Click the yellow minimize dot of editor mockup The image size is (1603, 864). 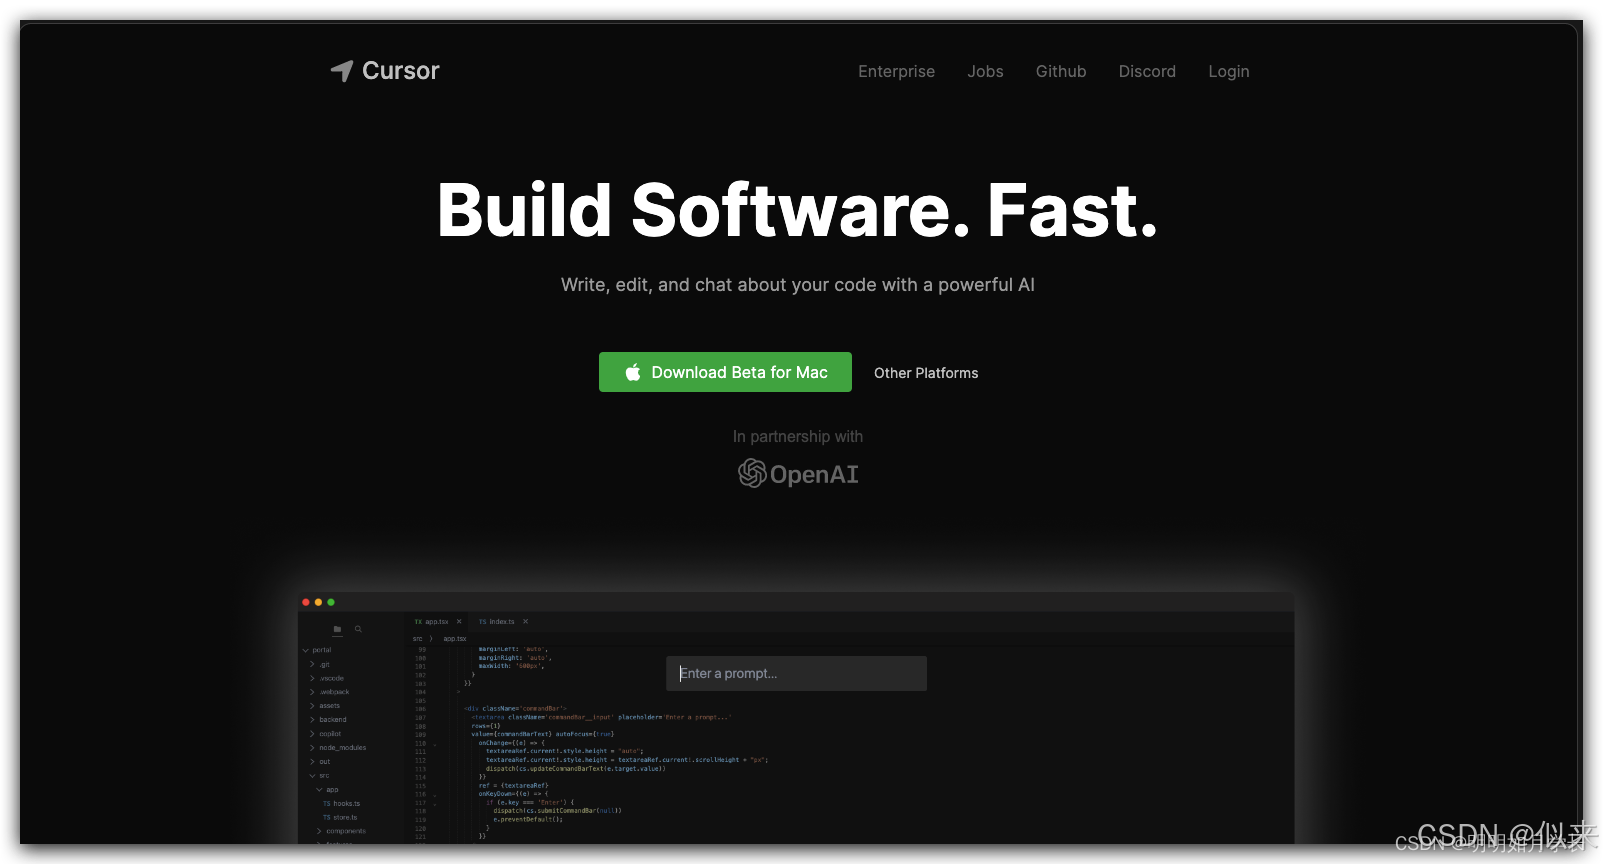318,602
